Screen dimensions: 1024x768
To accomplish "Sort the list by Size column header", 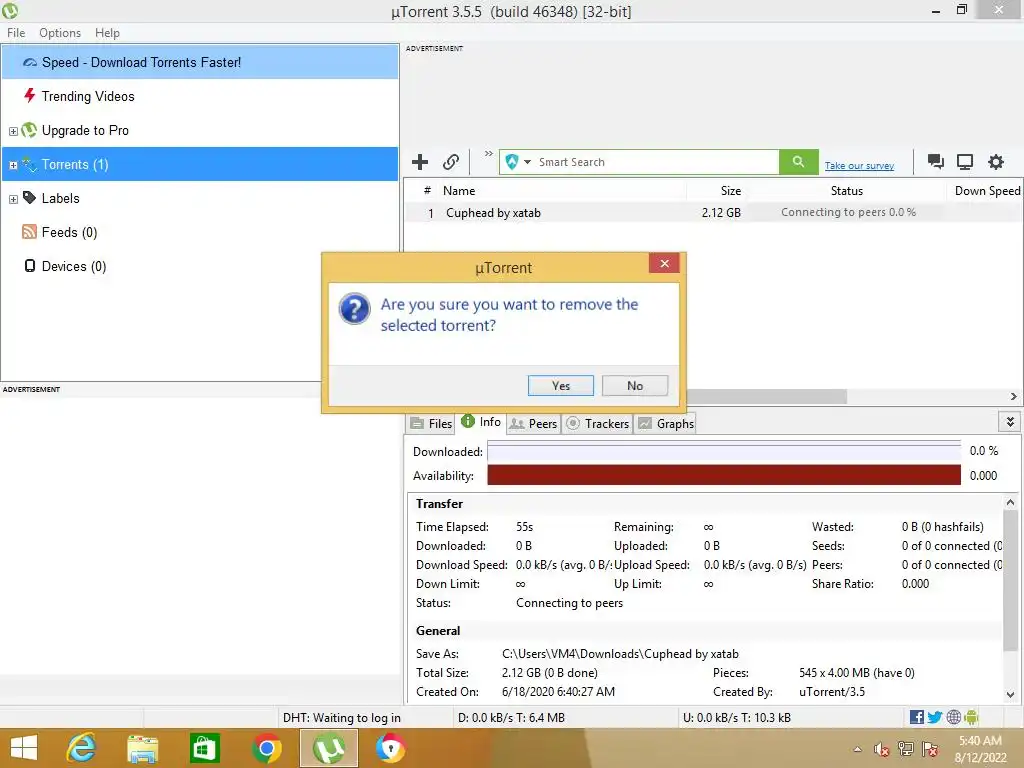I will pyautogui.click(x=716, y=191).
